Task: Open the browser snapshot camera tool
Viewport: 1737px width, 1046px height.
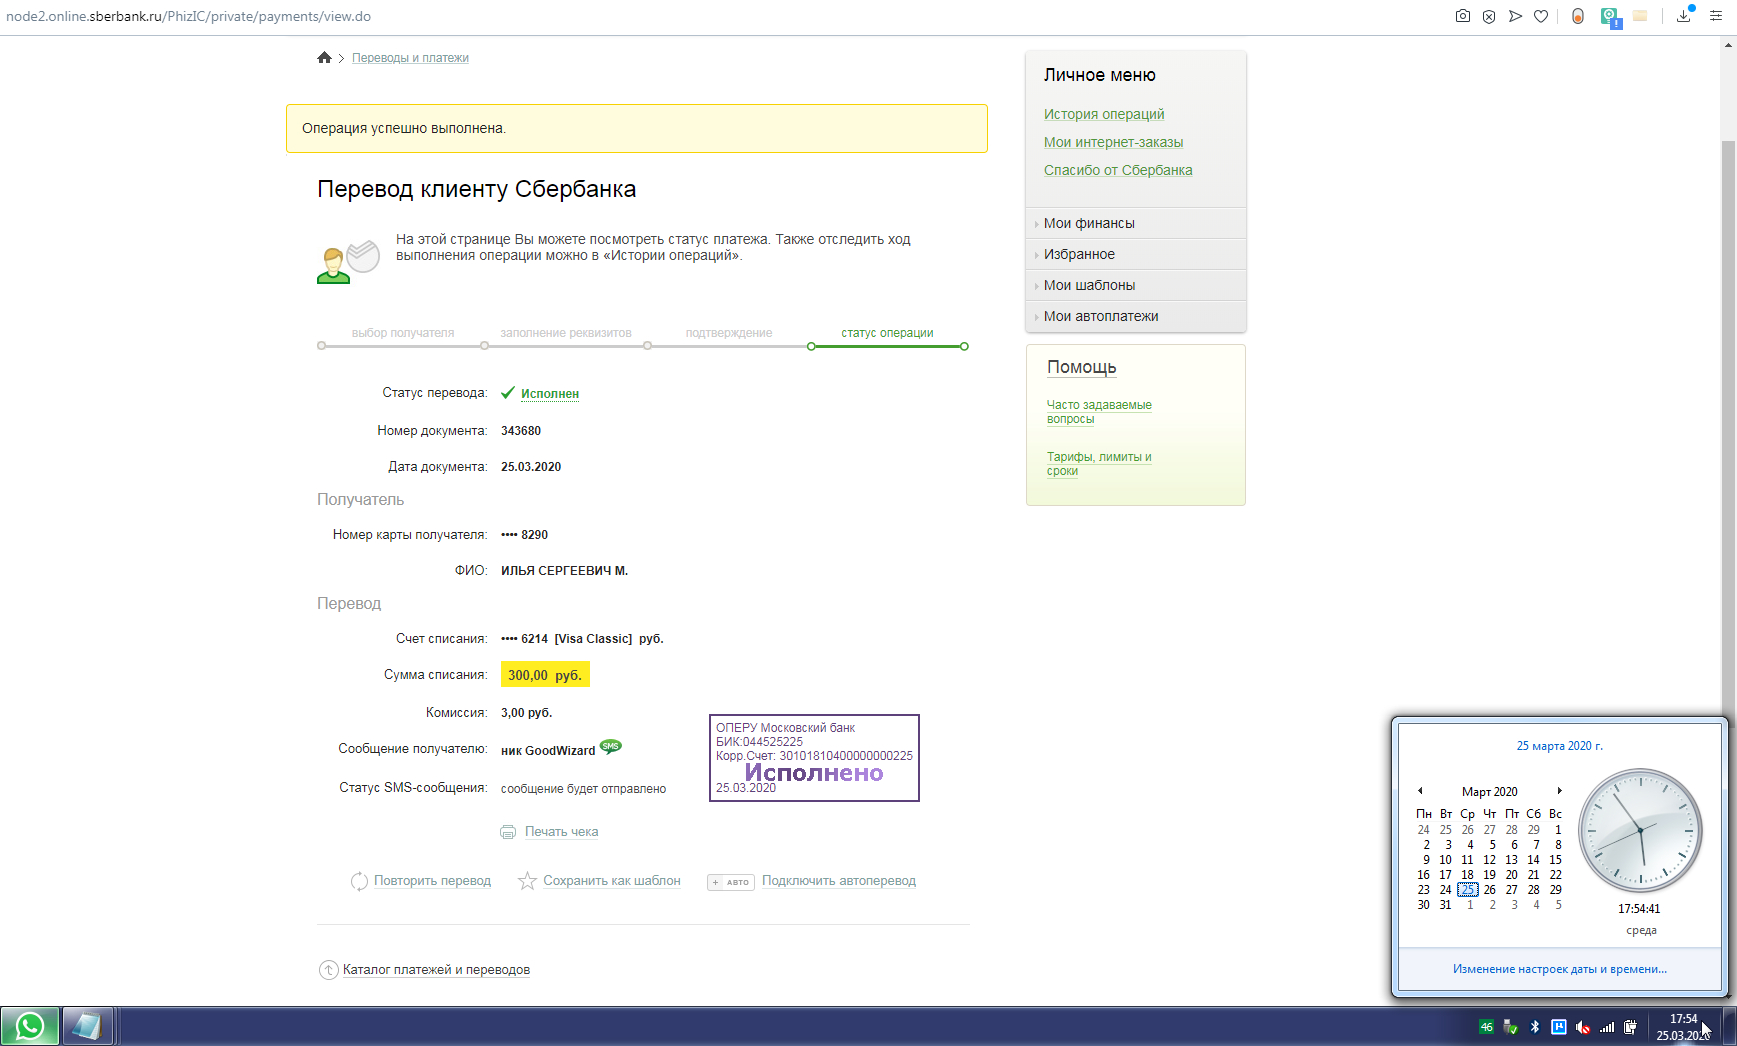Action: 1463,16
